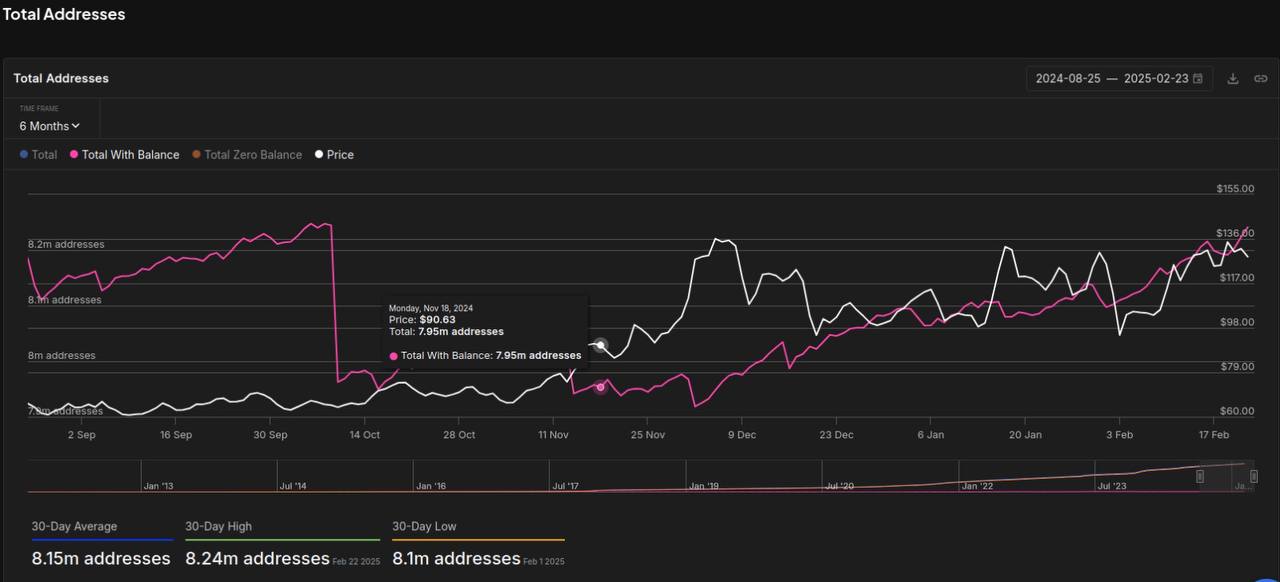This screenshot has width=1280, height=582.
Task: Select the 30-Day Low stat
Action: pos(478,545)
